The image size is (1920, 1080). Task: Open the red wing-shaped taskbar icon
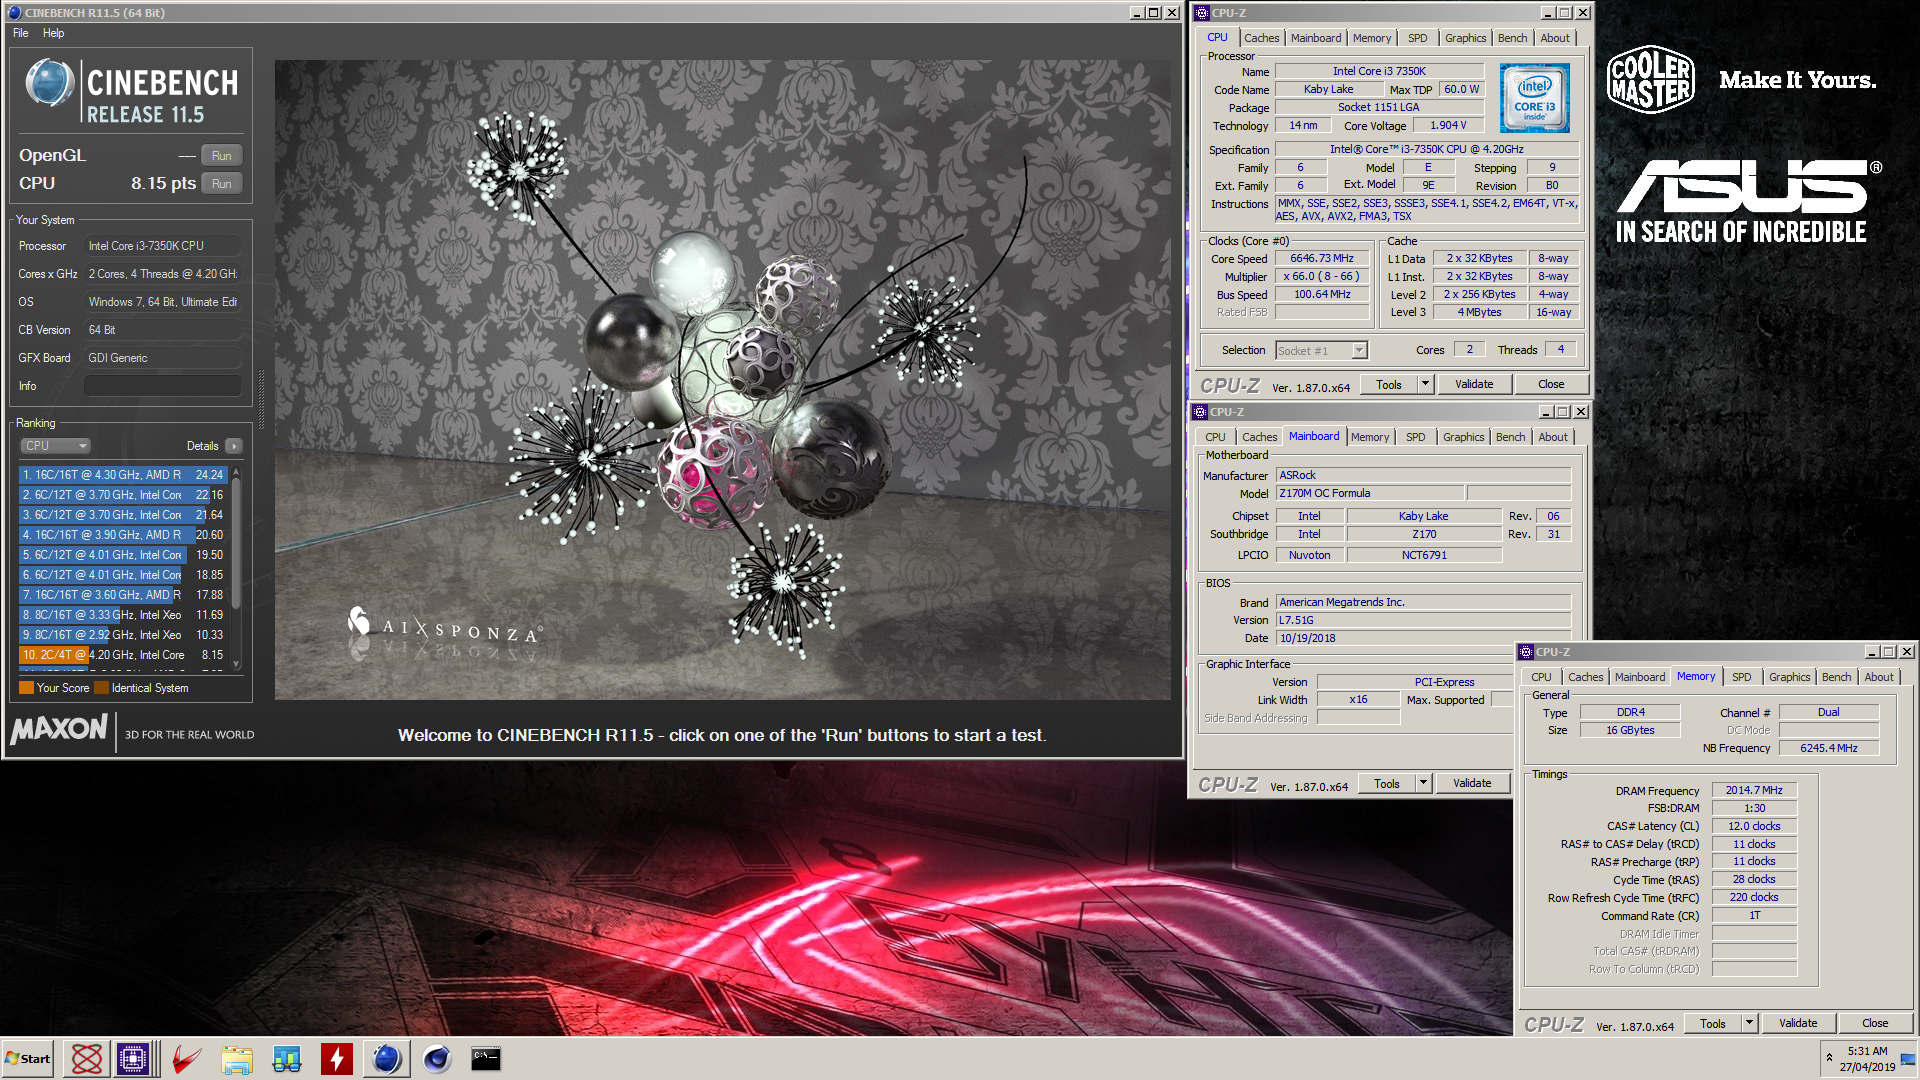(186, 1059)
